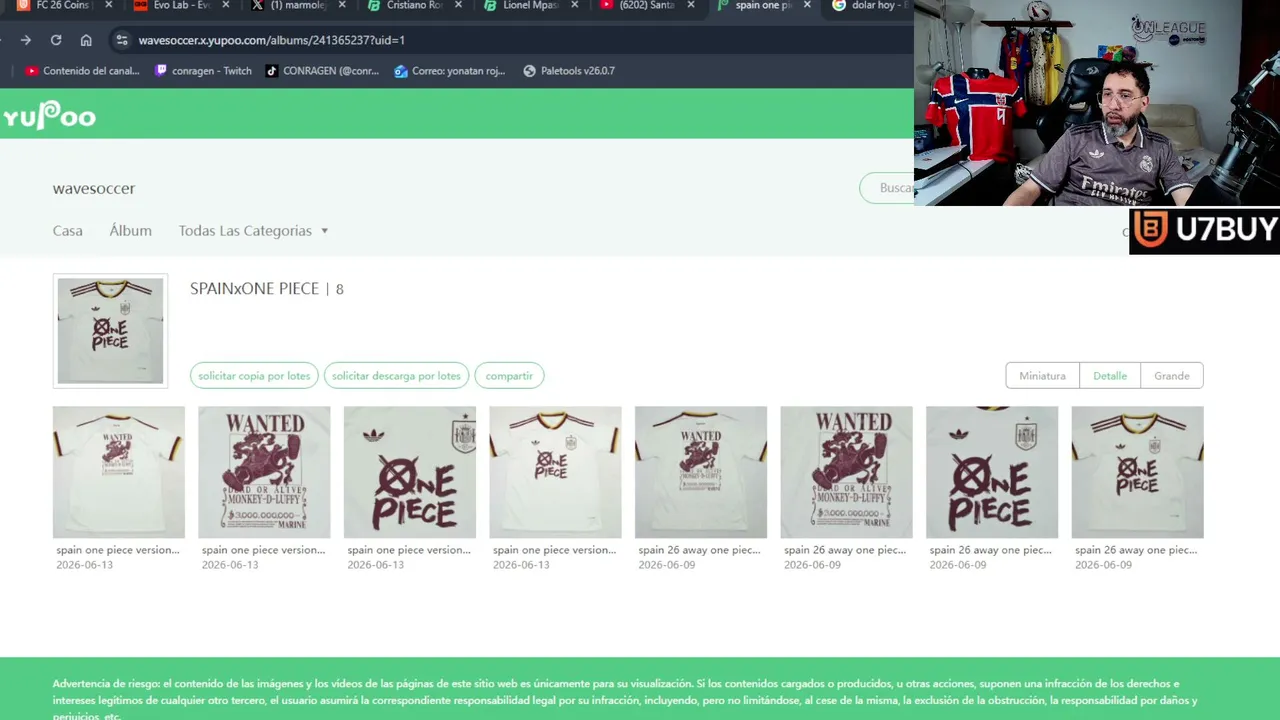The width and height of the screenshot is (1280, 720).
Task: Open 2026-06-09 full-shirt Wanted print thumbnail
Action: (701, 472)
